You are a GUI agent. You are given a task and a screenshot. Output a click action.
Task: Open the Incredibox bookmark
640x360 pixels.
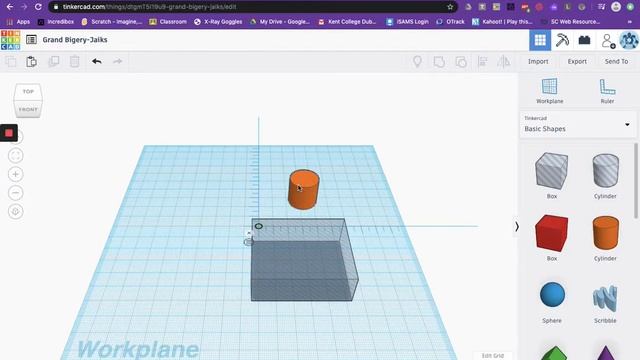pyautogui.click(x=56, y=22)
